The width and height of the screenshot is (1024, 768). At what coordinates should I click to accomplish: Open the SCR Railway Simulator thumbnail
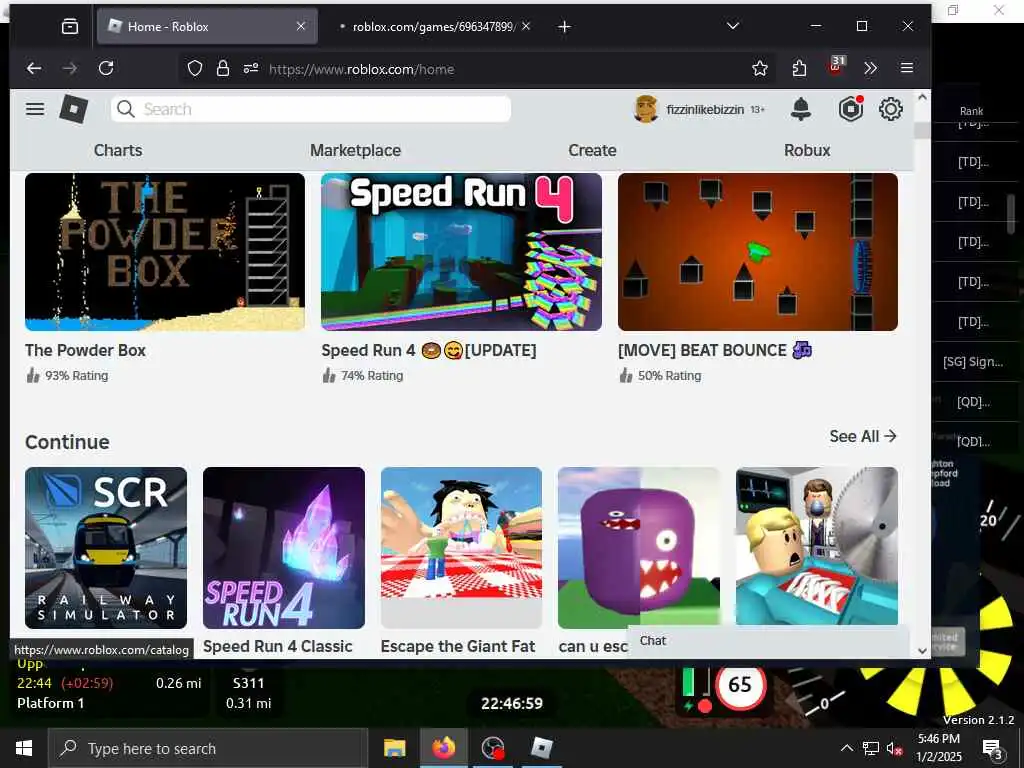pos(106,548)
